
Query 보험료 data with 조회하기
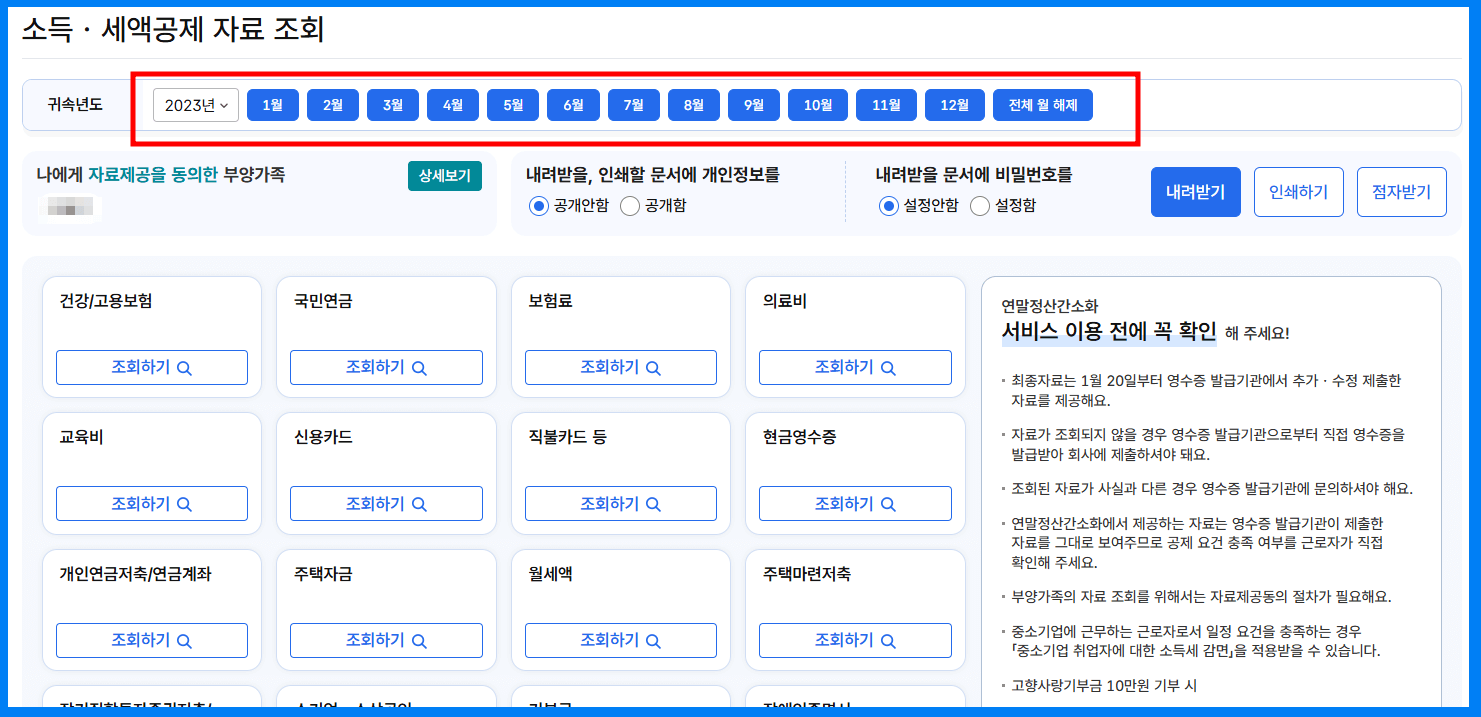coord(620,367)
